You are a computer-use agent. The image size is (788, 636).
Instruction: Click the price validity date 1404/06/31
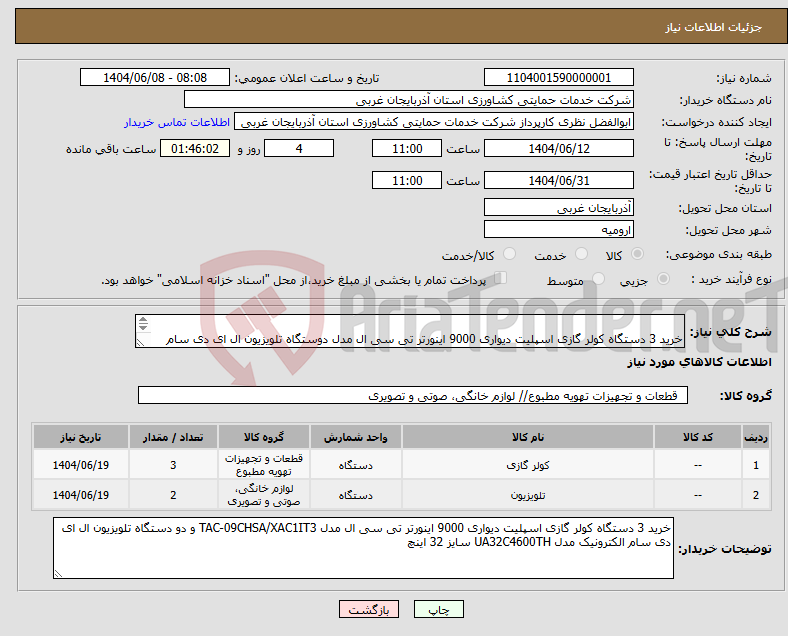coord(558,180)
